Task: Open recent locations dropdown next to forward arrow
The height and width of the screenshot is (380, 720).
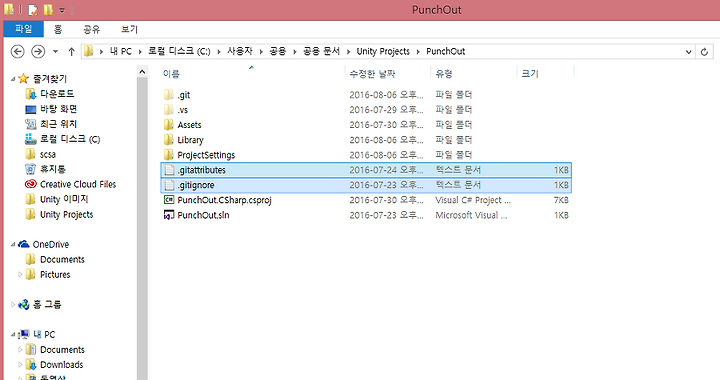Action: 56,51
